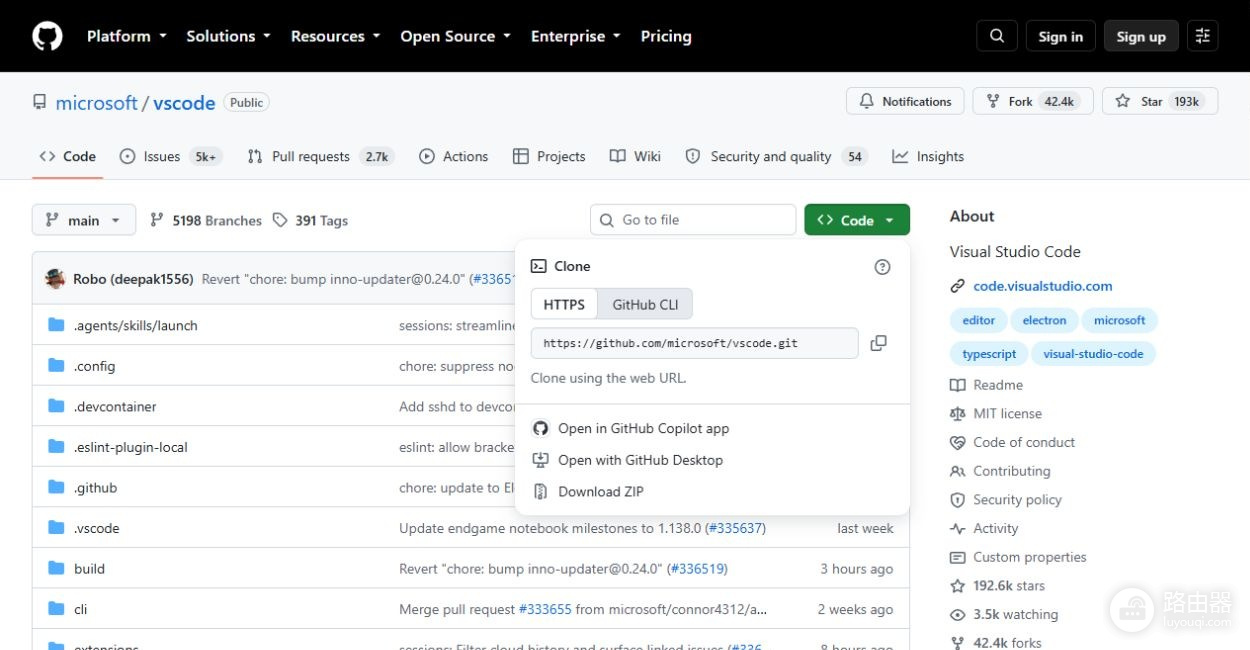Click the repository icon beside microsoft
The height and width of the screenshot is (650, 1250).
[40, 102]
